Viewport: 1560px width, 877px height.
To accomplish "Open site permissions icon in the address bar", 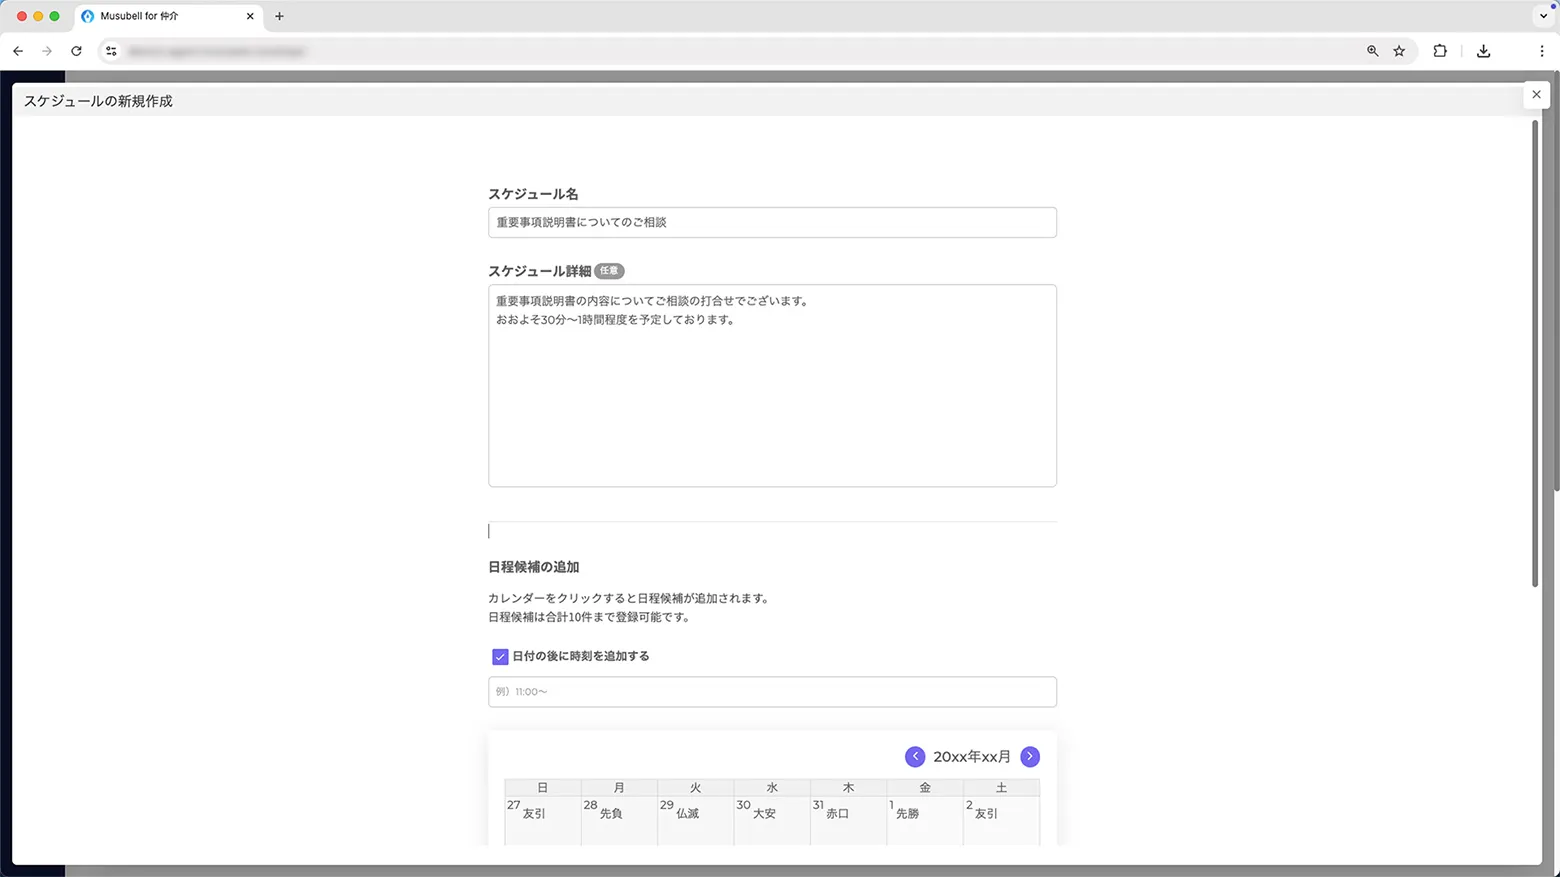I will pyautogui.click(x=111, y=51).
